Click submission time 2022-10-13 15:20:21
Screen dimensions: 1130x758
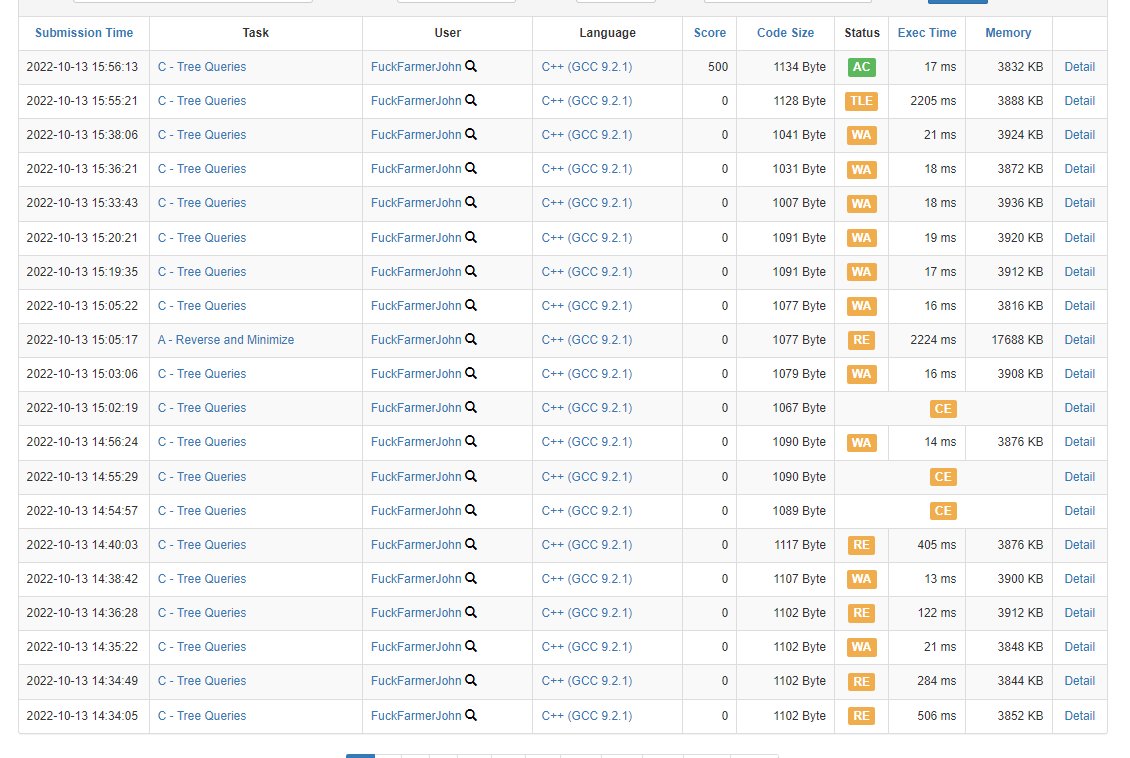click(x=82, y=238)
